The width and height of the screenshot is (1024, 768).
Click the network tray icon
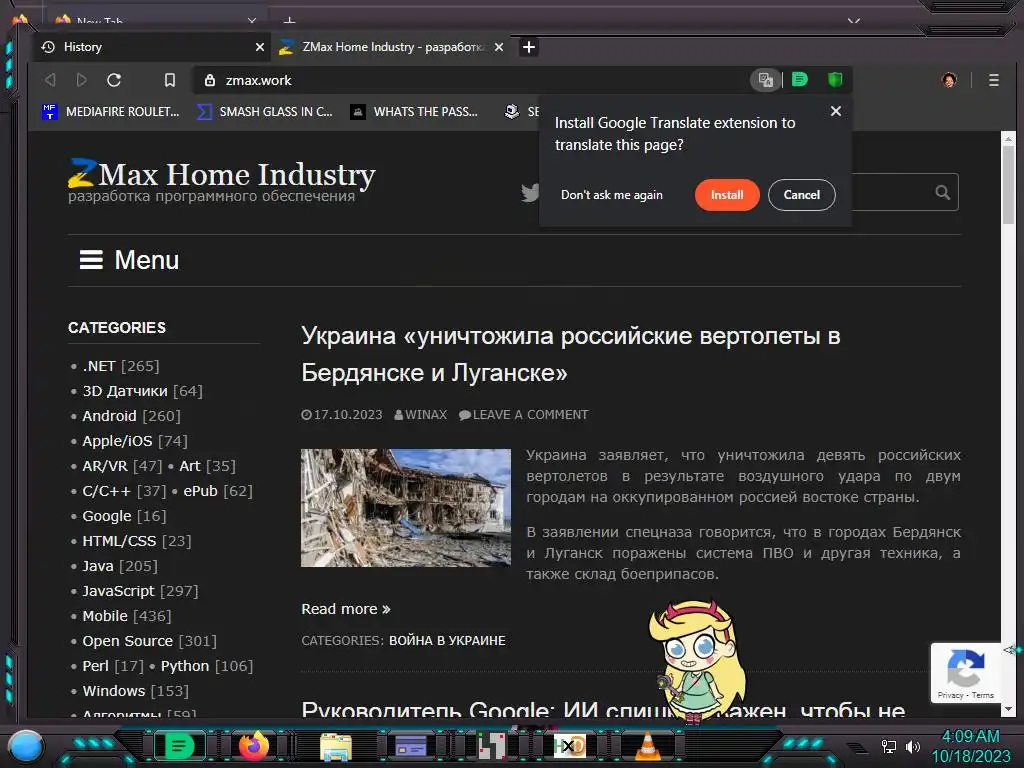tap(888, 746)
